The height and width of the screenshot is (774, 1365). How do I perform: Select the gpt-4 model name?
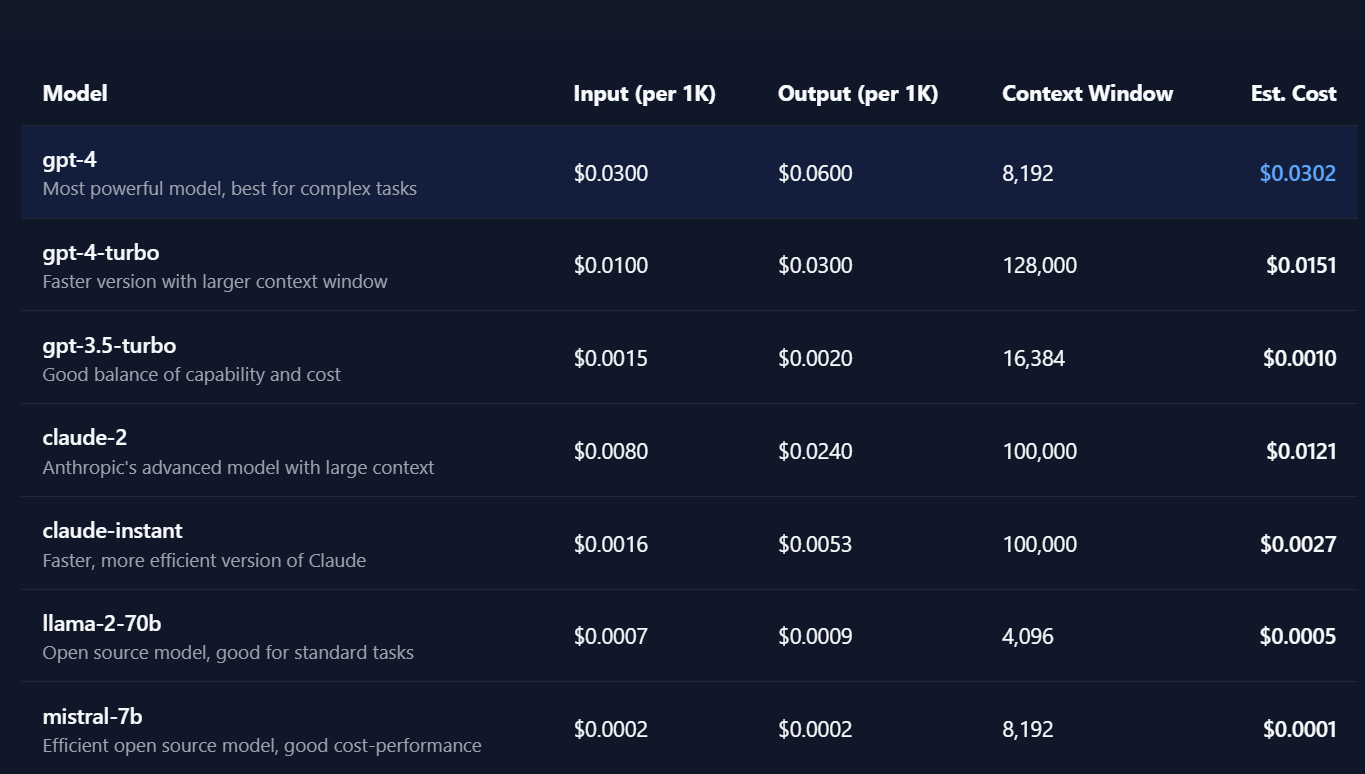pos(70,159)
